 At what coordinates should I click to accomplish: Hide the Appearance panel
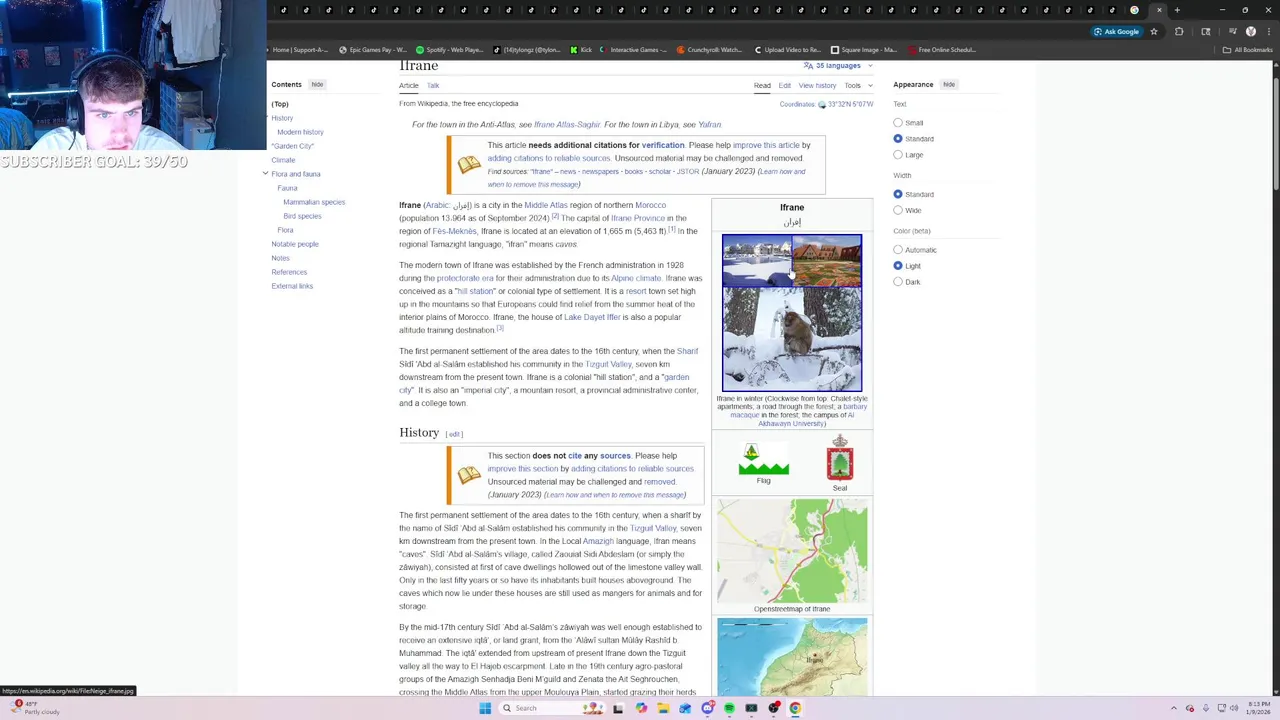pyautogui.click(x=949, y=84)
